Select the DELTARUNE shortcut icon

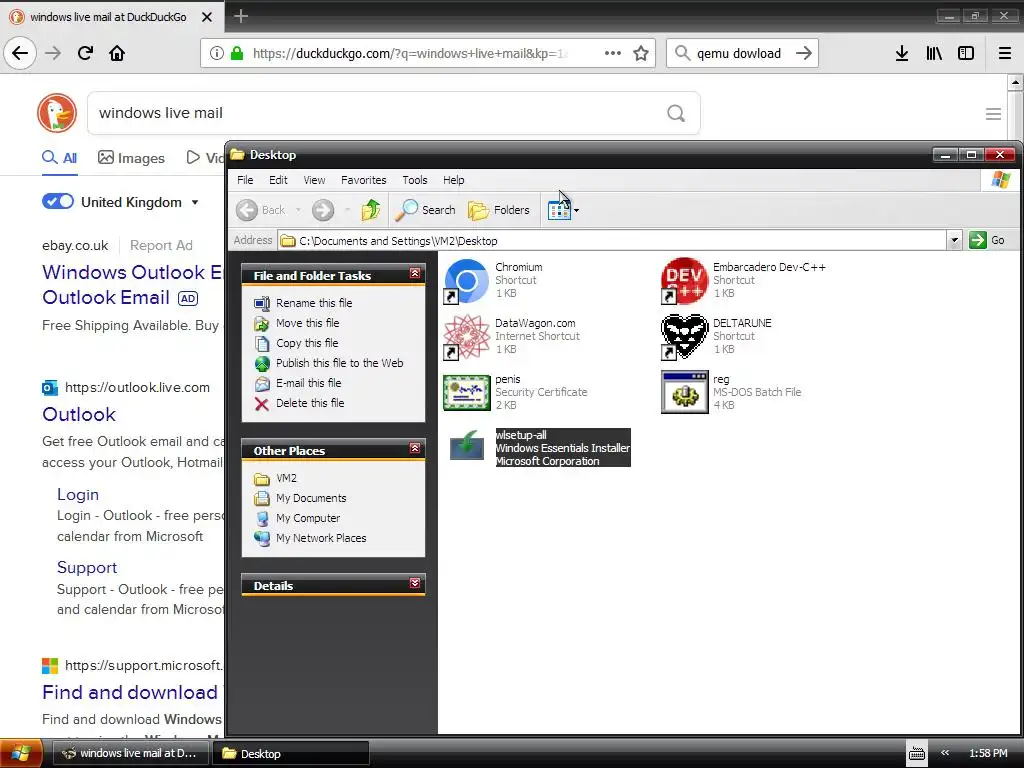[x=684, y=337]
